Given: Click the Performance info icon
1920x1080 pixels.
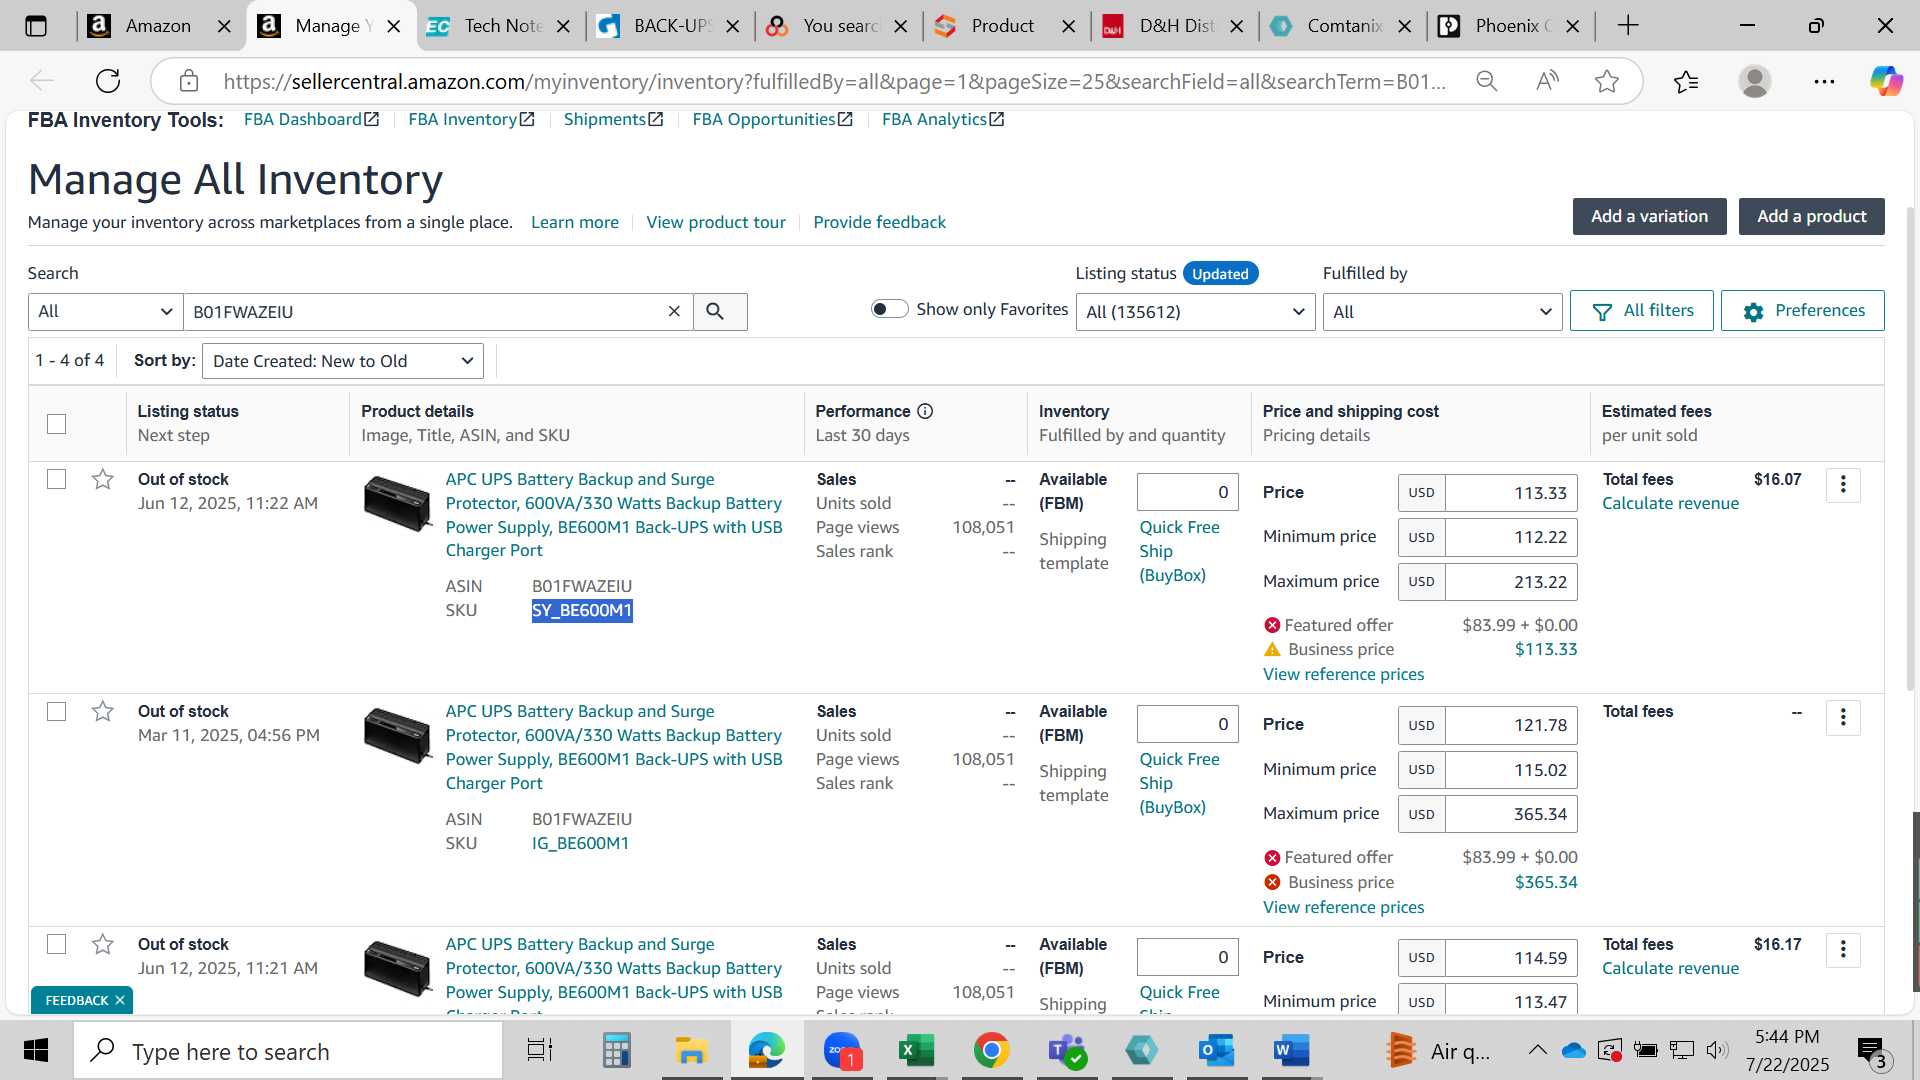Looking at the screenshot, I should click(925, 411).
